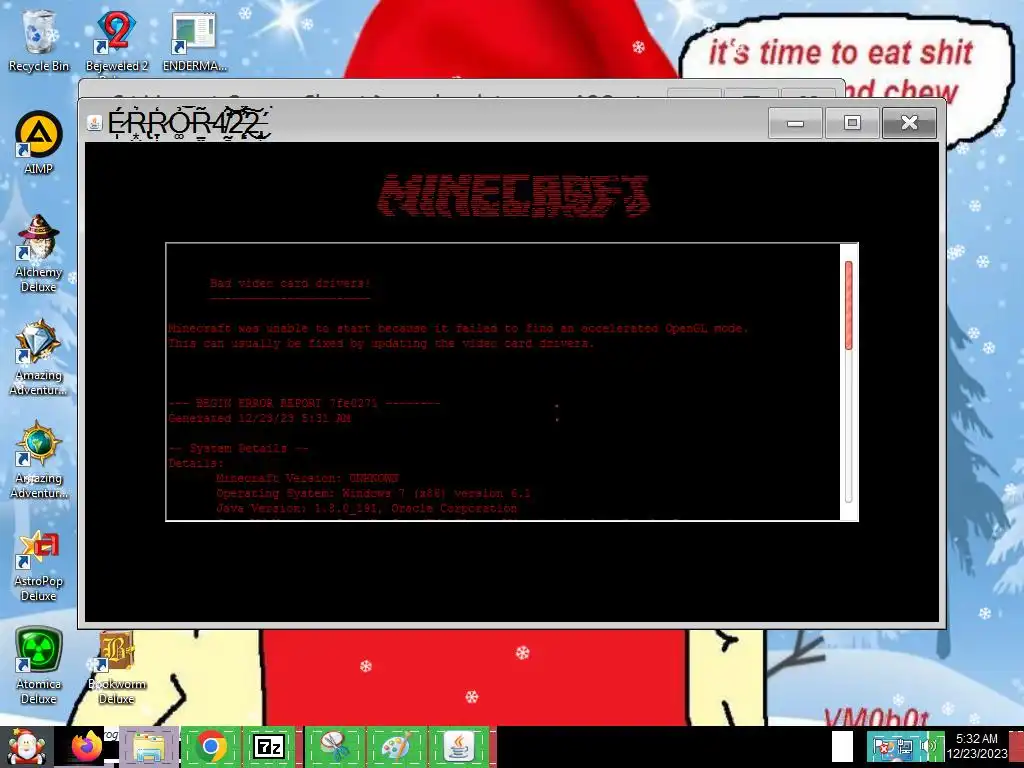Click the 'BEGIN ERROR REPORT' line

pos(304,403)
